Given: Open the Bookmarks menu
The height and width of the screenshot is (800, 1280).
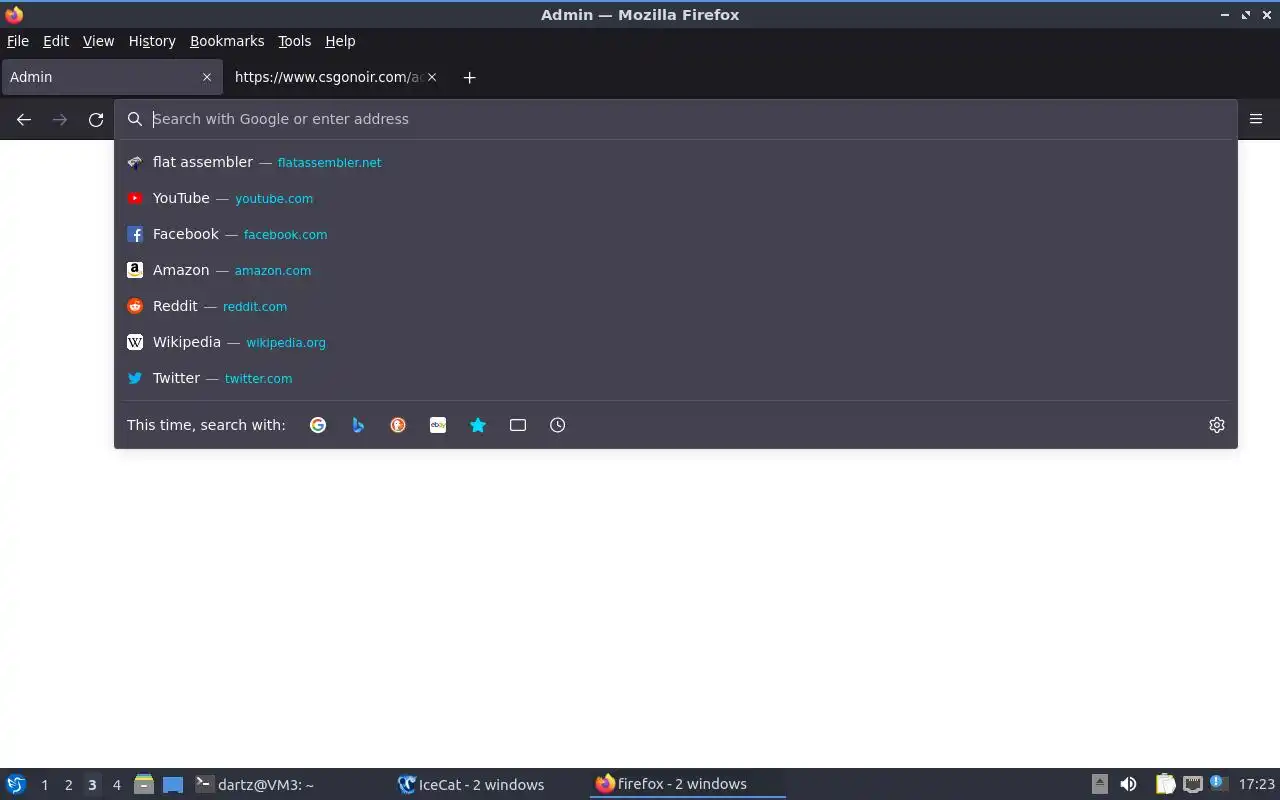Looking at the screenshot, I should click(227, 41).
